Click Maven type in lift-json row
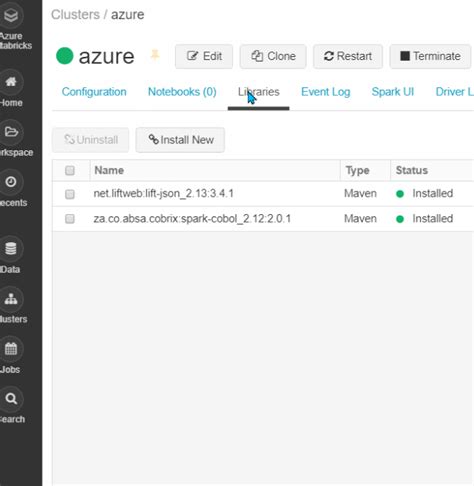Screen dimensions: 474x486 tap(360, 193)
